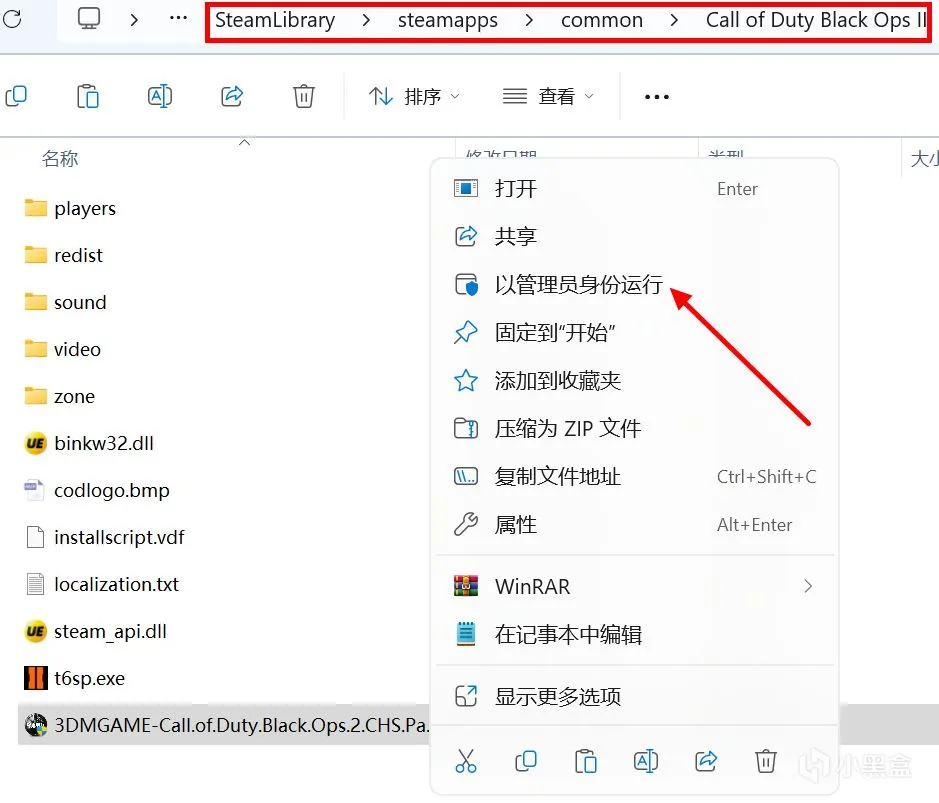Click the context menu Rename icon
The image size is (939, 803).
(646, 761)
